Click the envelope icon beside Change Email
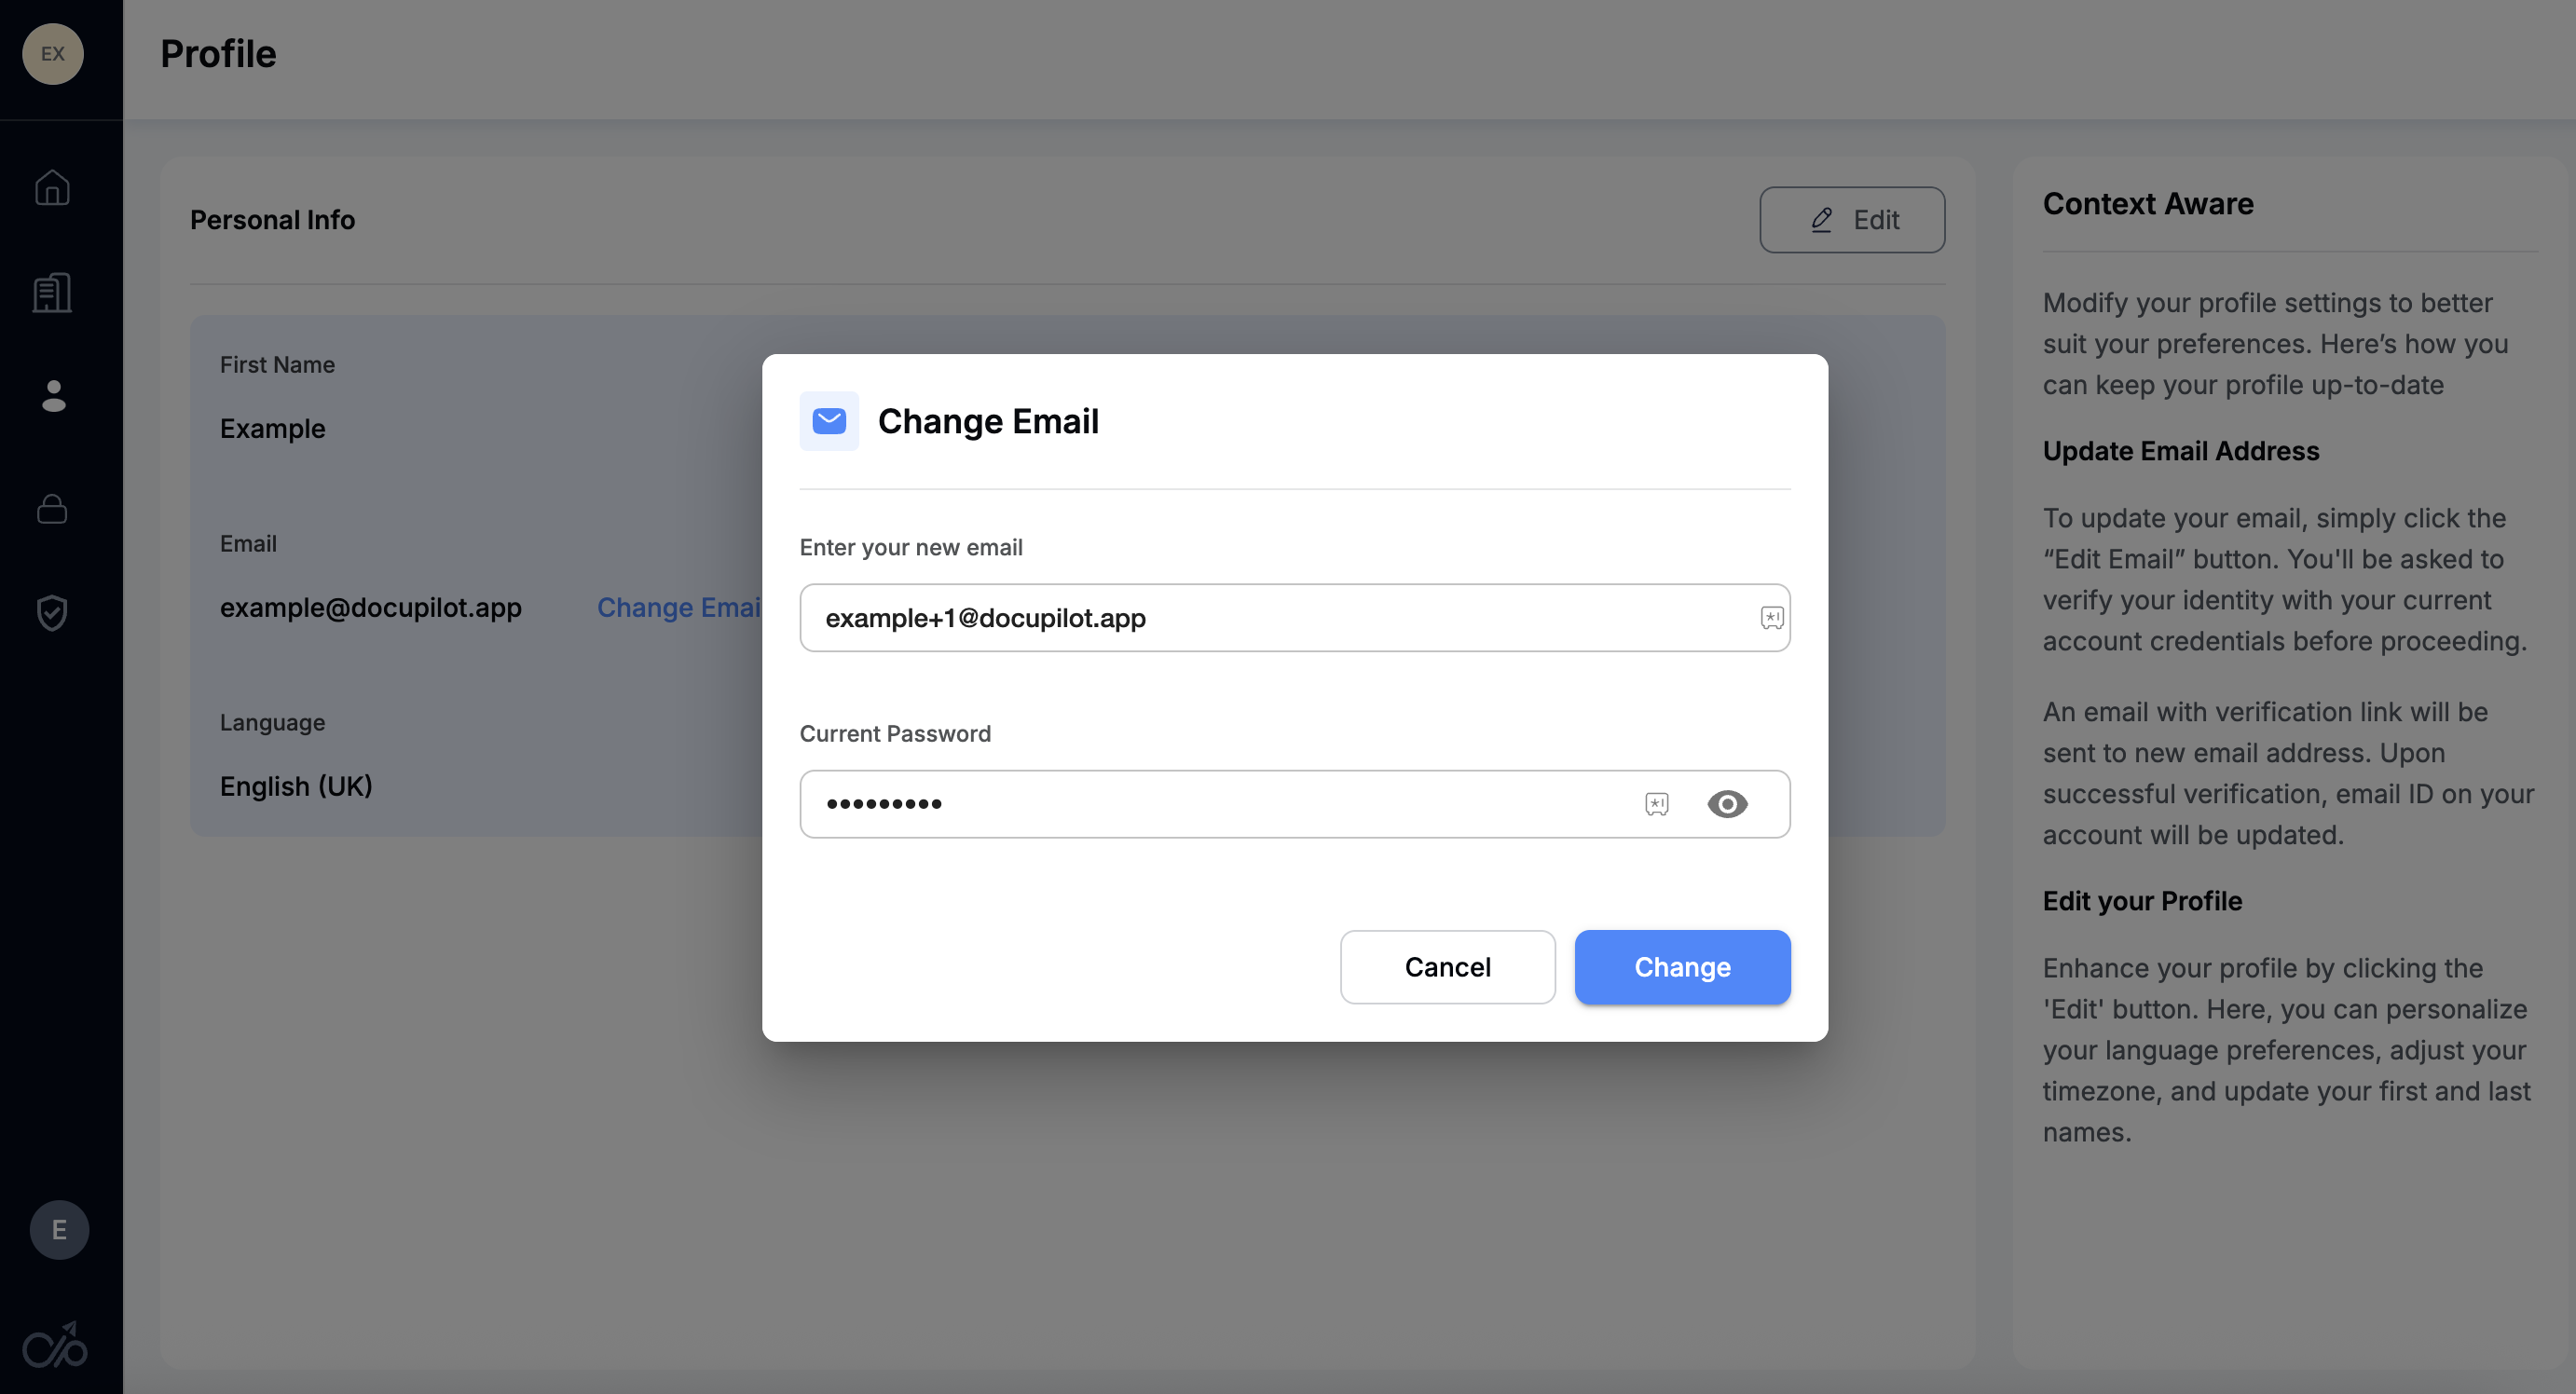 [829, 421]
